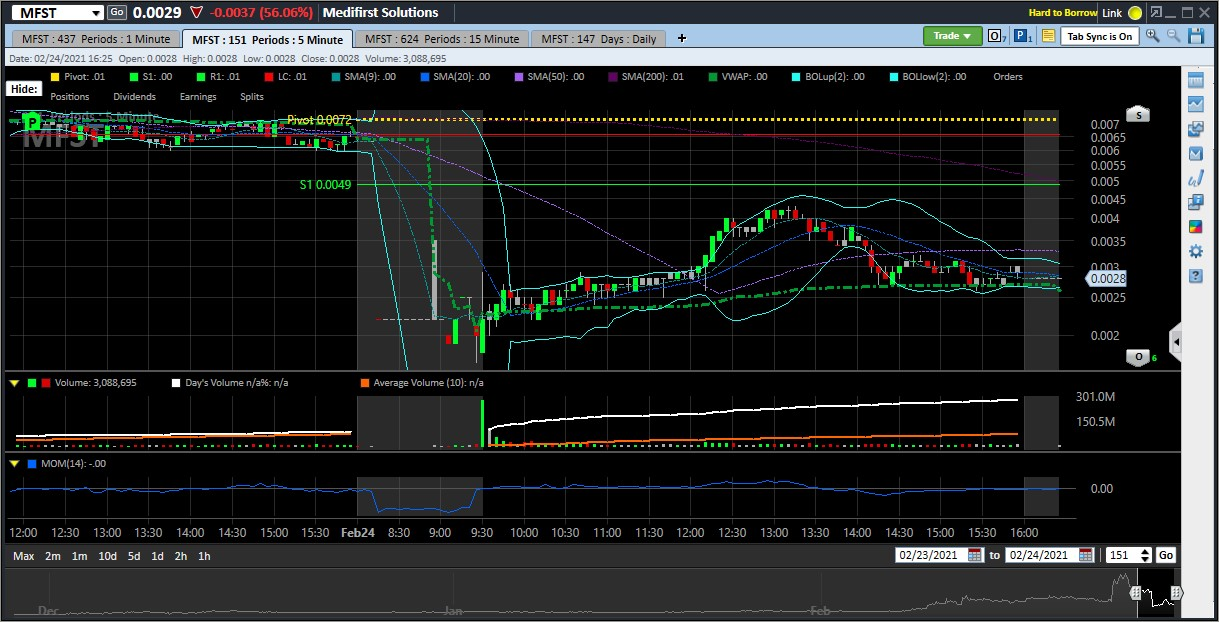This screenshot has width=1219, height=622.
Task: Toggle the yellow Link indicator
Action: tap(1134, 13)
